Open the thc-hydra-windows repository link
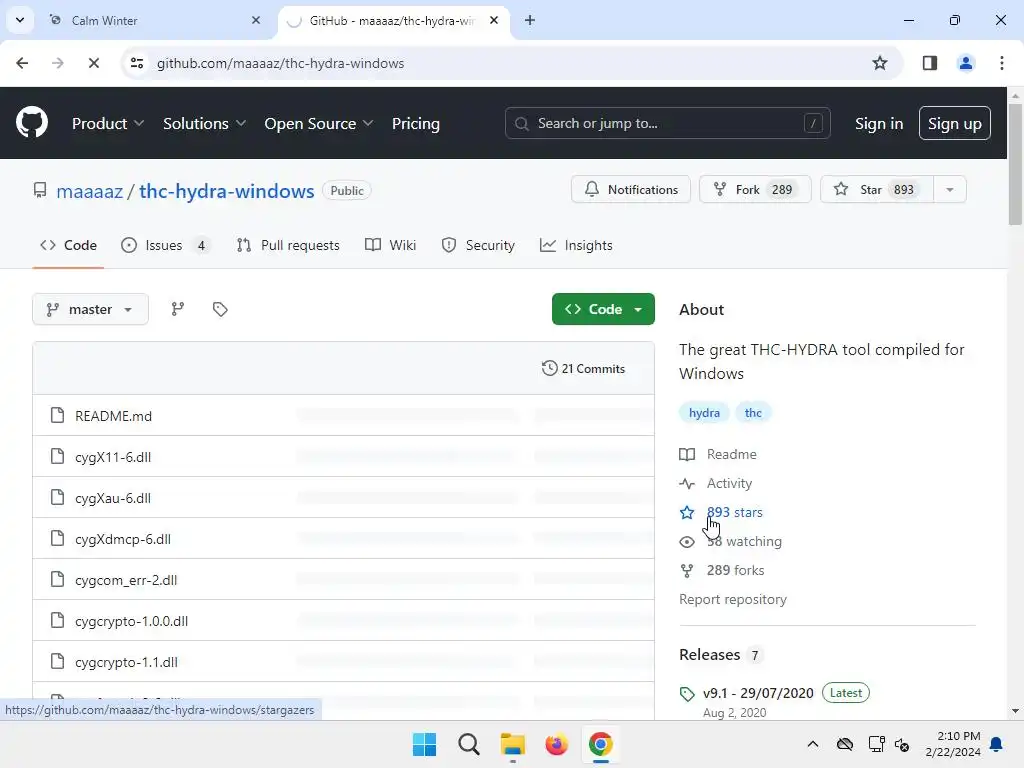This screenshot has height=768, width=1024. click(227, 191)
